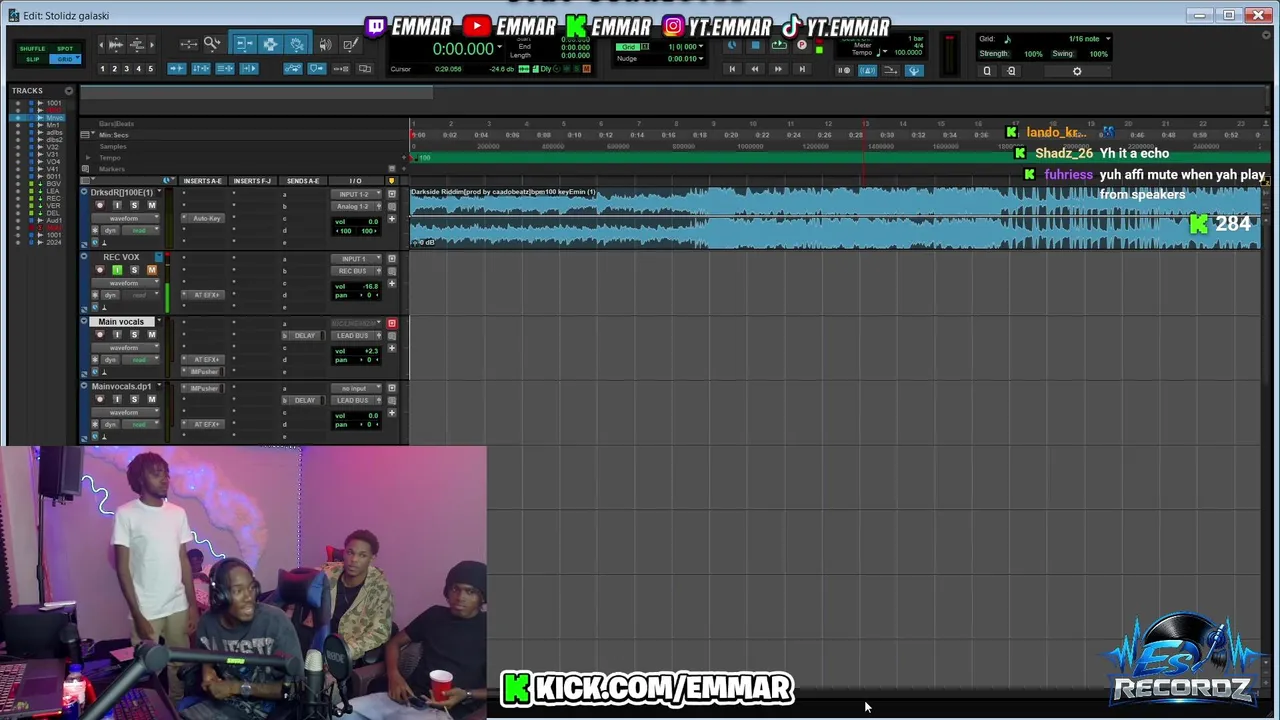This screenshot has width=1280, height=720.
Task: Toggle Insertion Follows Playback button
Action: tap(249, 69)
